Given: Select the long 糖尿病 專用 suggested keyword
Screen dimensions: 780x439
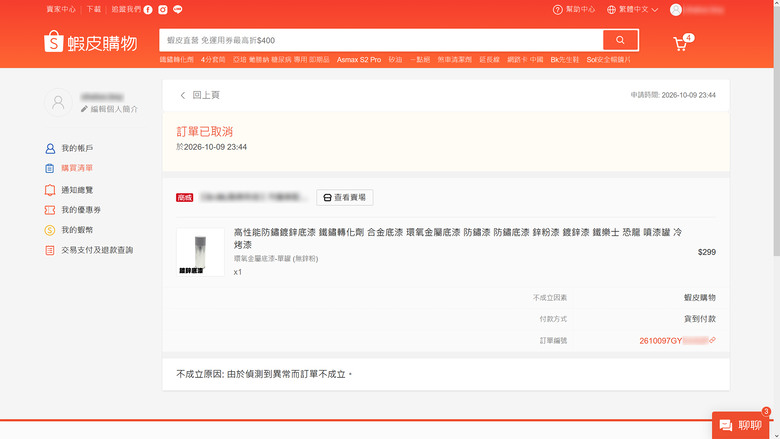Looking at the screenshot, I should point(281,60).
